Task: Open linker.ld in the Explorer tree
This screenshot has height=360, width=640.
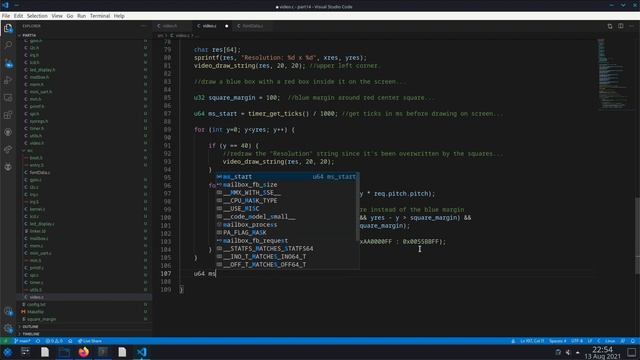Action: coord(86,231)
